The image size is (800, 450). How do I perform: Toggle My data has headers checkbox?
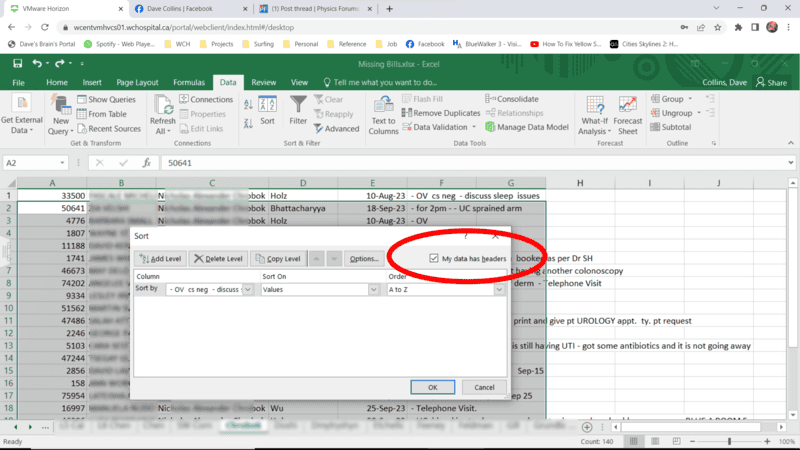click(433, 259)
